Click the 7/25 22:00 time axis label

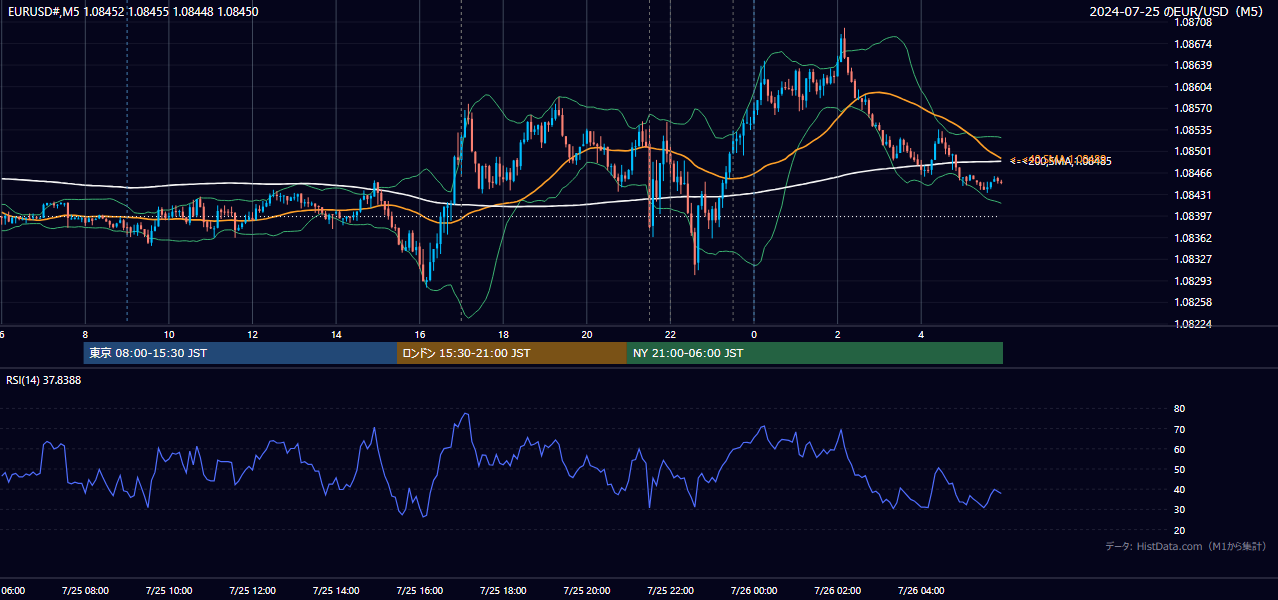pos(670,590)
